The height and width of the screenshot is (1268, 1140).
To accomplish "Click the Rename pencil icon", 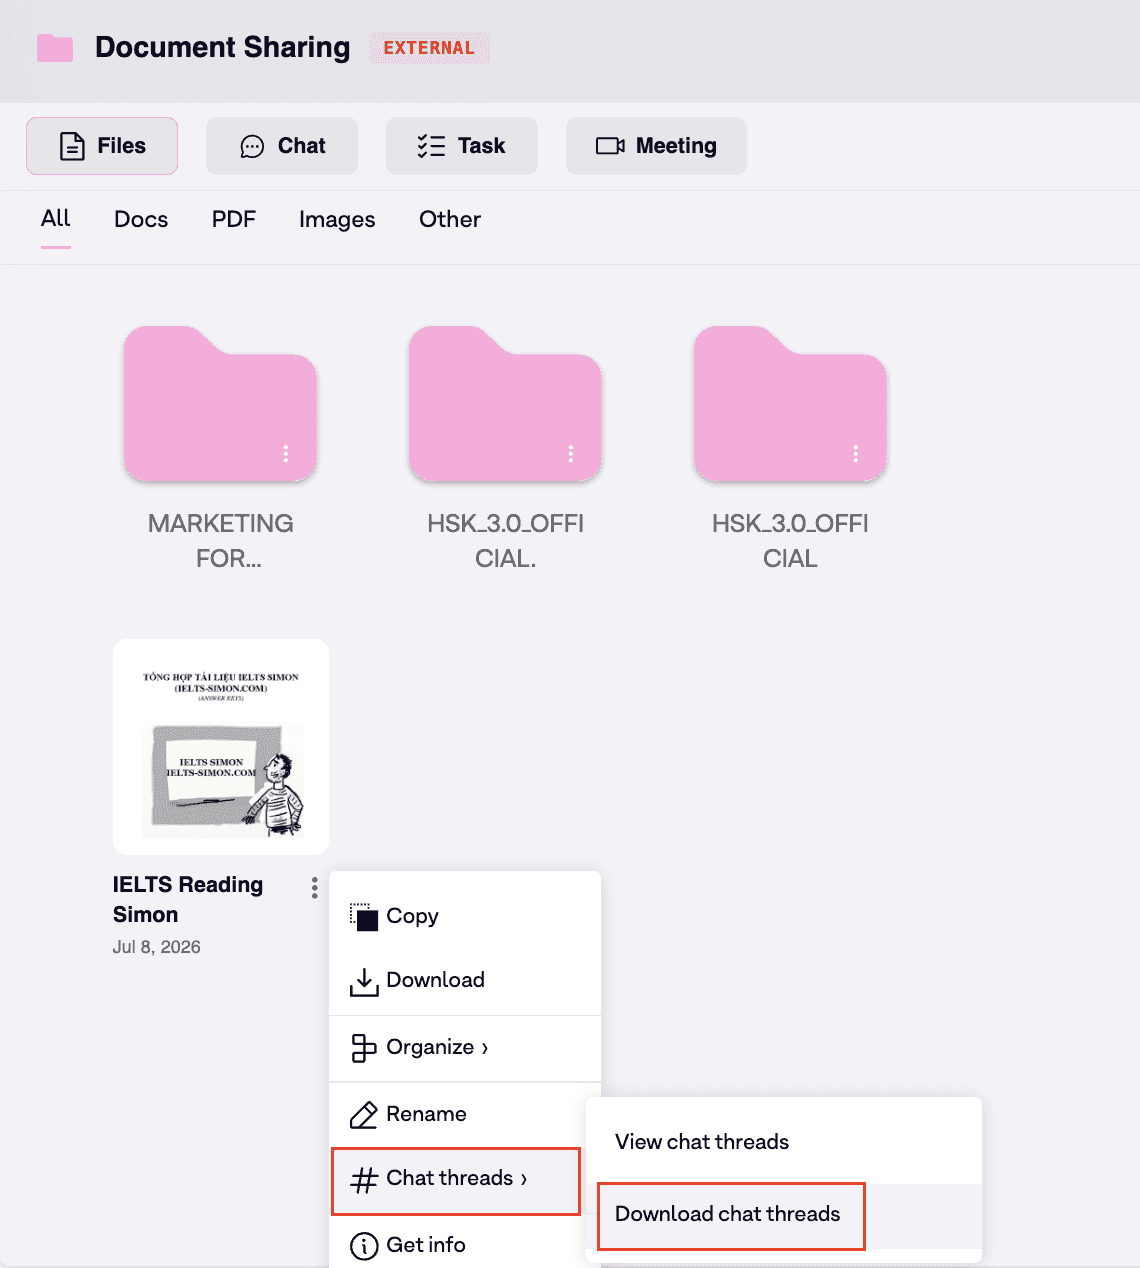I will (x=364, y=1115).
